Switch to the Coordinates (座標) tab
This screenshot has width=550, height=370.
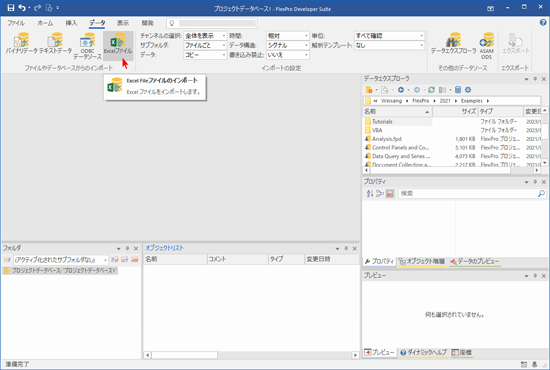point(462,352)
